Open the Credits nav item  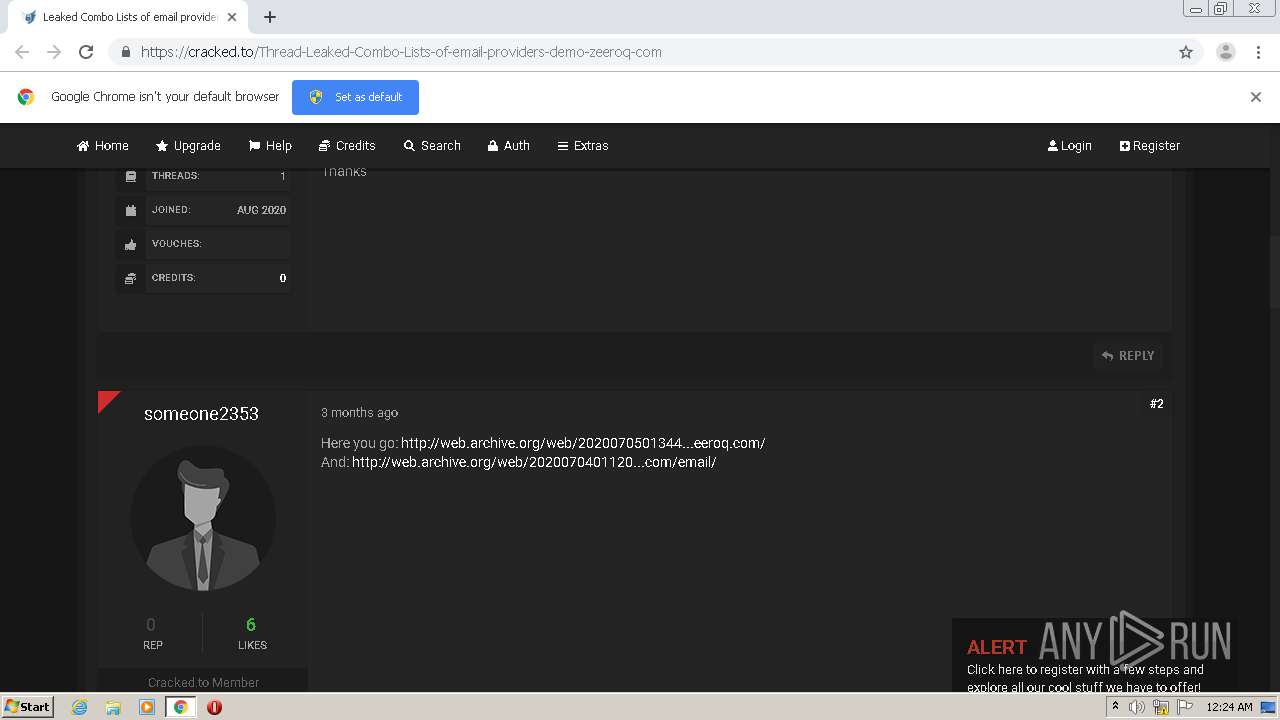[x=347, y=145]
